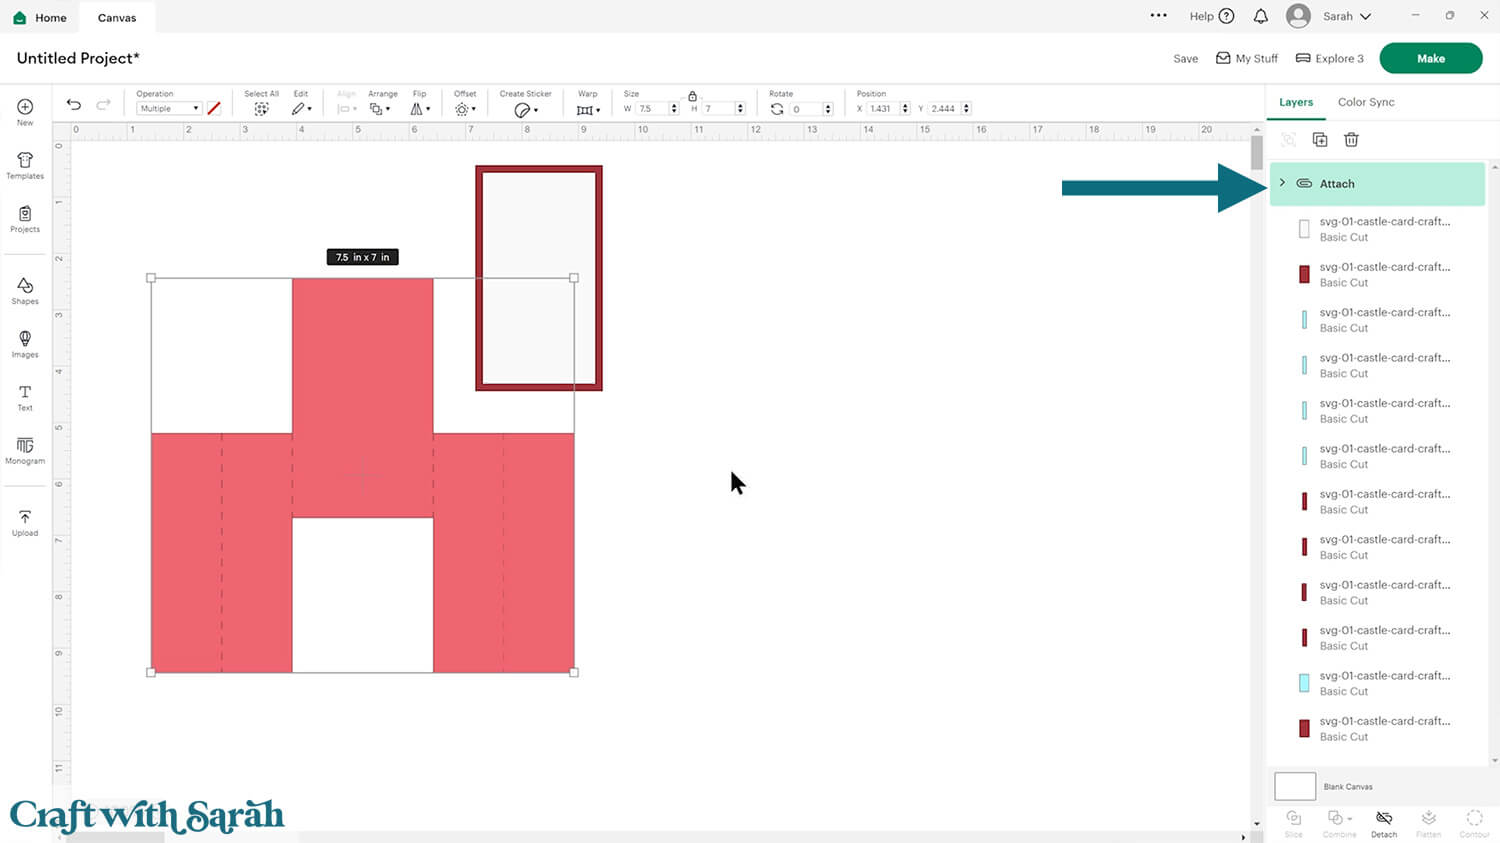
Task: Click the Width stepper arrows
Action: (x=674, y=109)
